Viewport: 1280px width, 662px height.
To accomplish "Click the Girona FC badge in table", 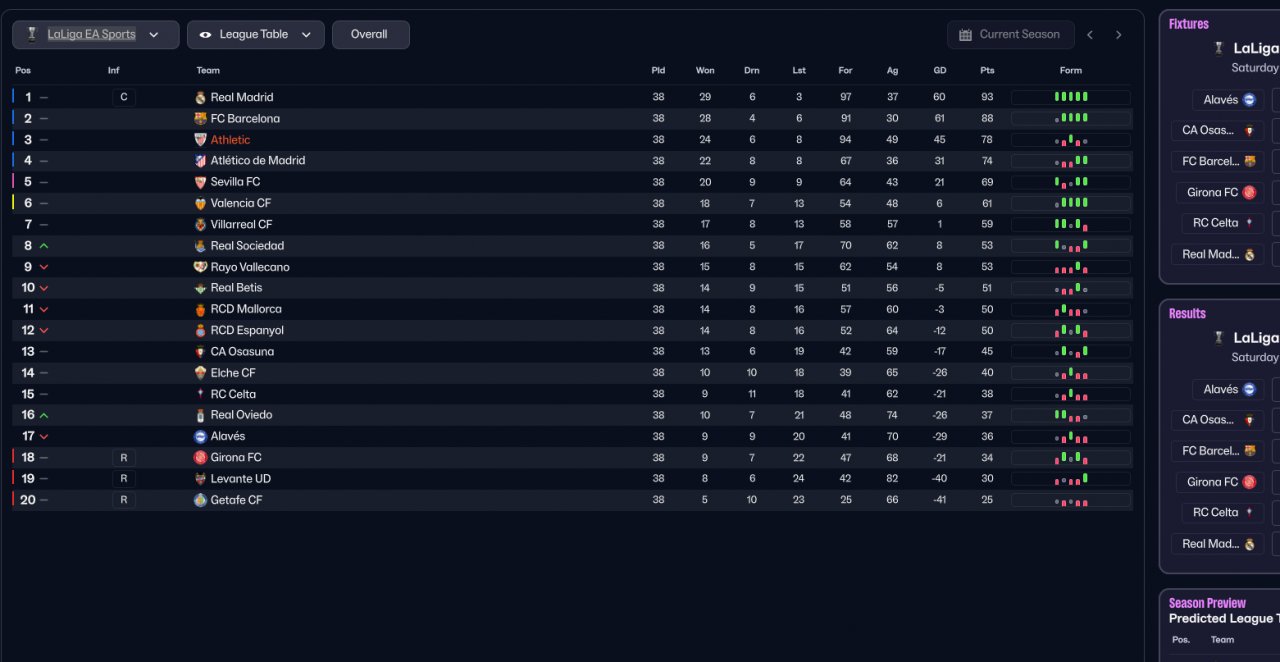I will [200, 458].
